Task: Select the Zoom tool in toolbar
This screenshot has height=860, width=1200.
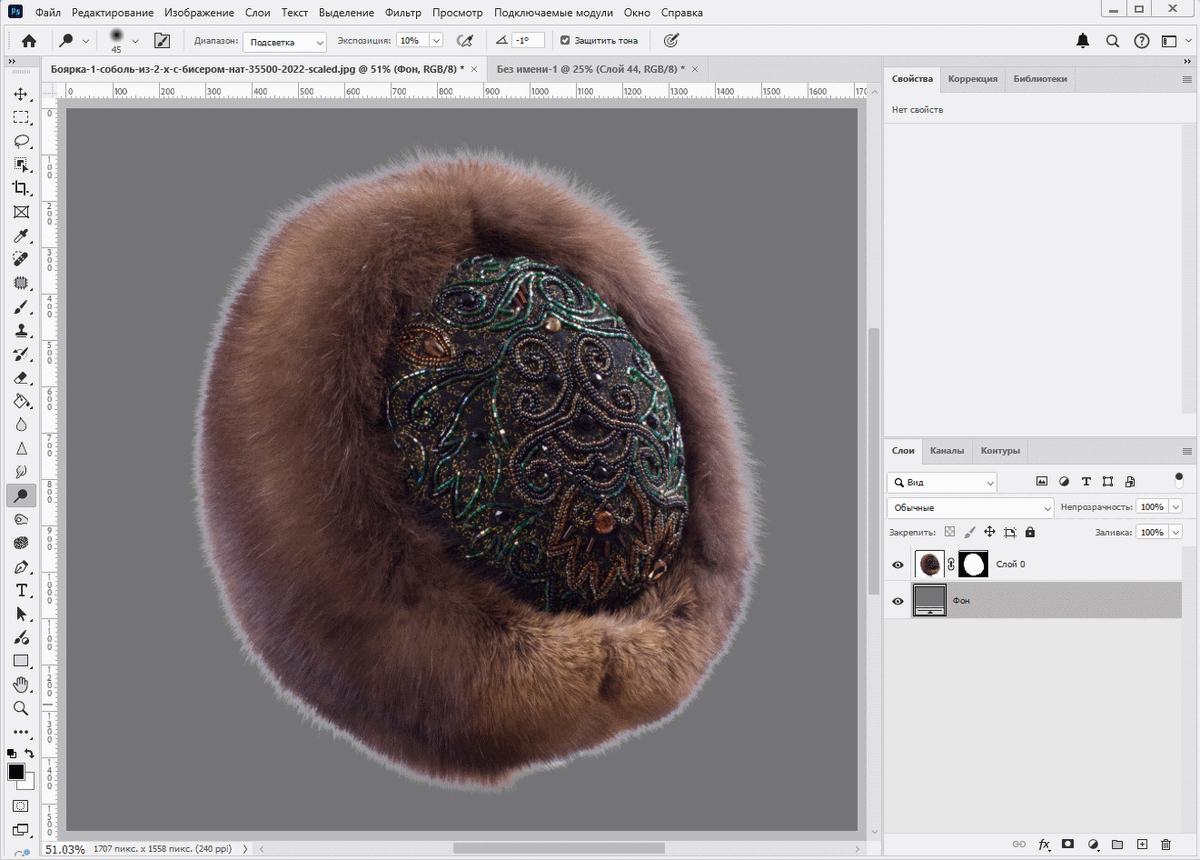Action: pos(21,708)
